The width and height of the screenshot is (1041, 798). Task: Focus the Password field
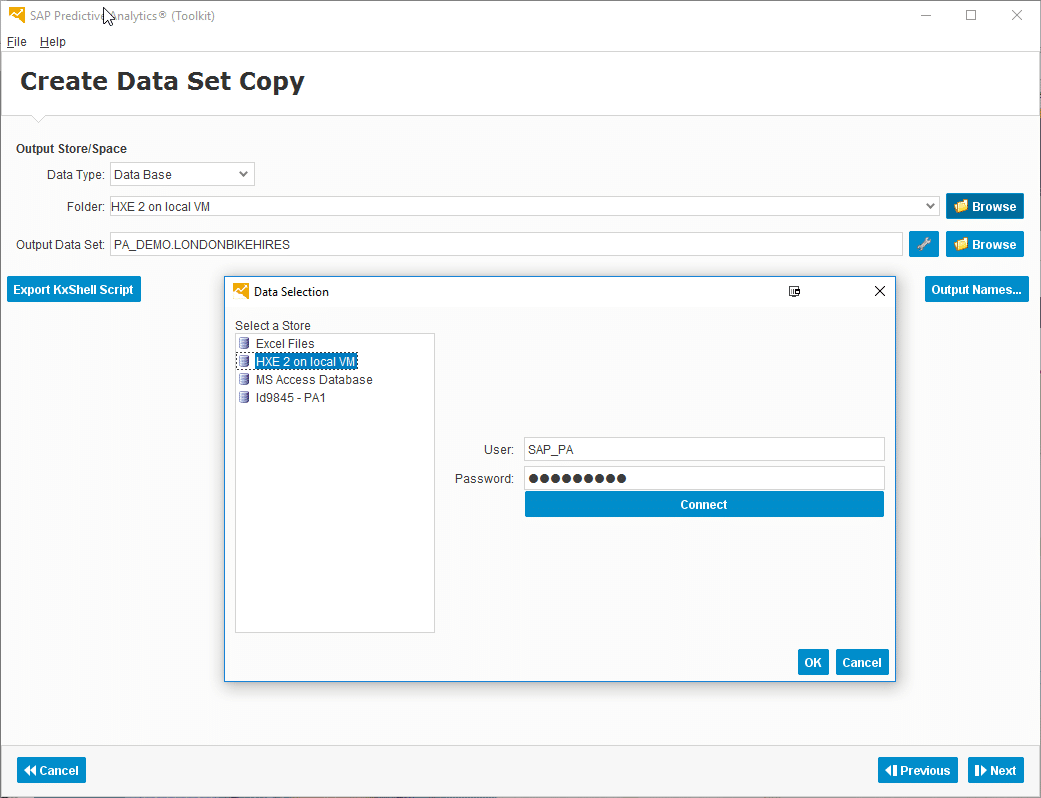coord(704,478)
